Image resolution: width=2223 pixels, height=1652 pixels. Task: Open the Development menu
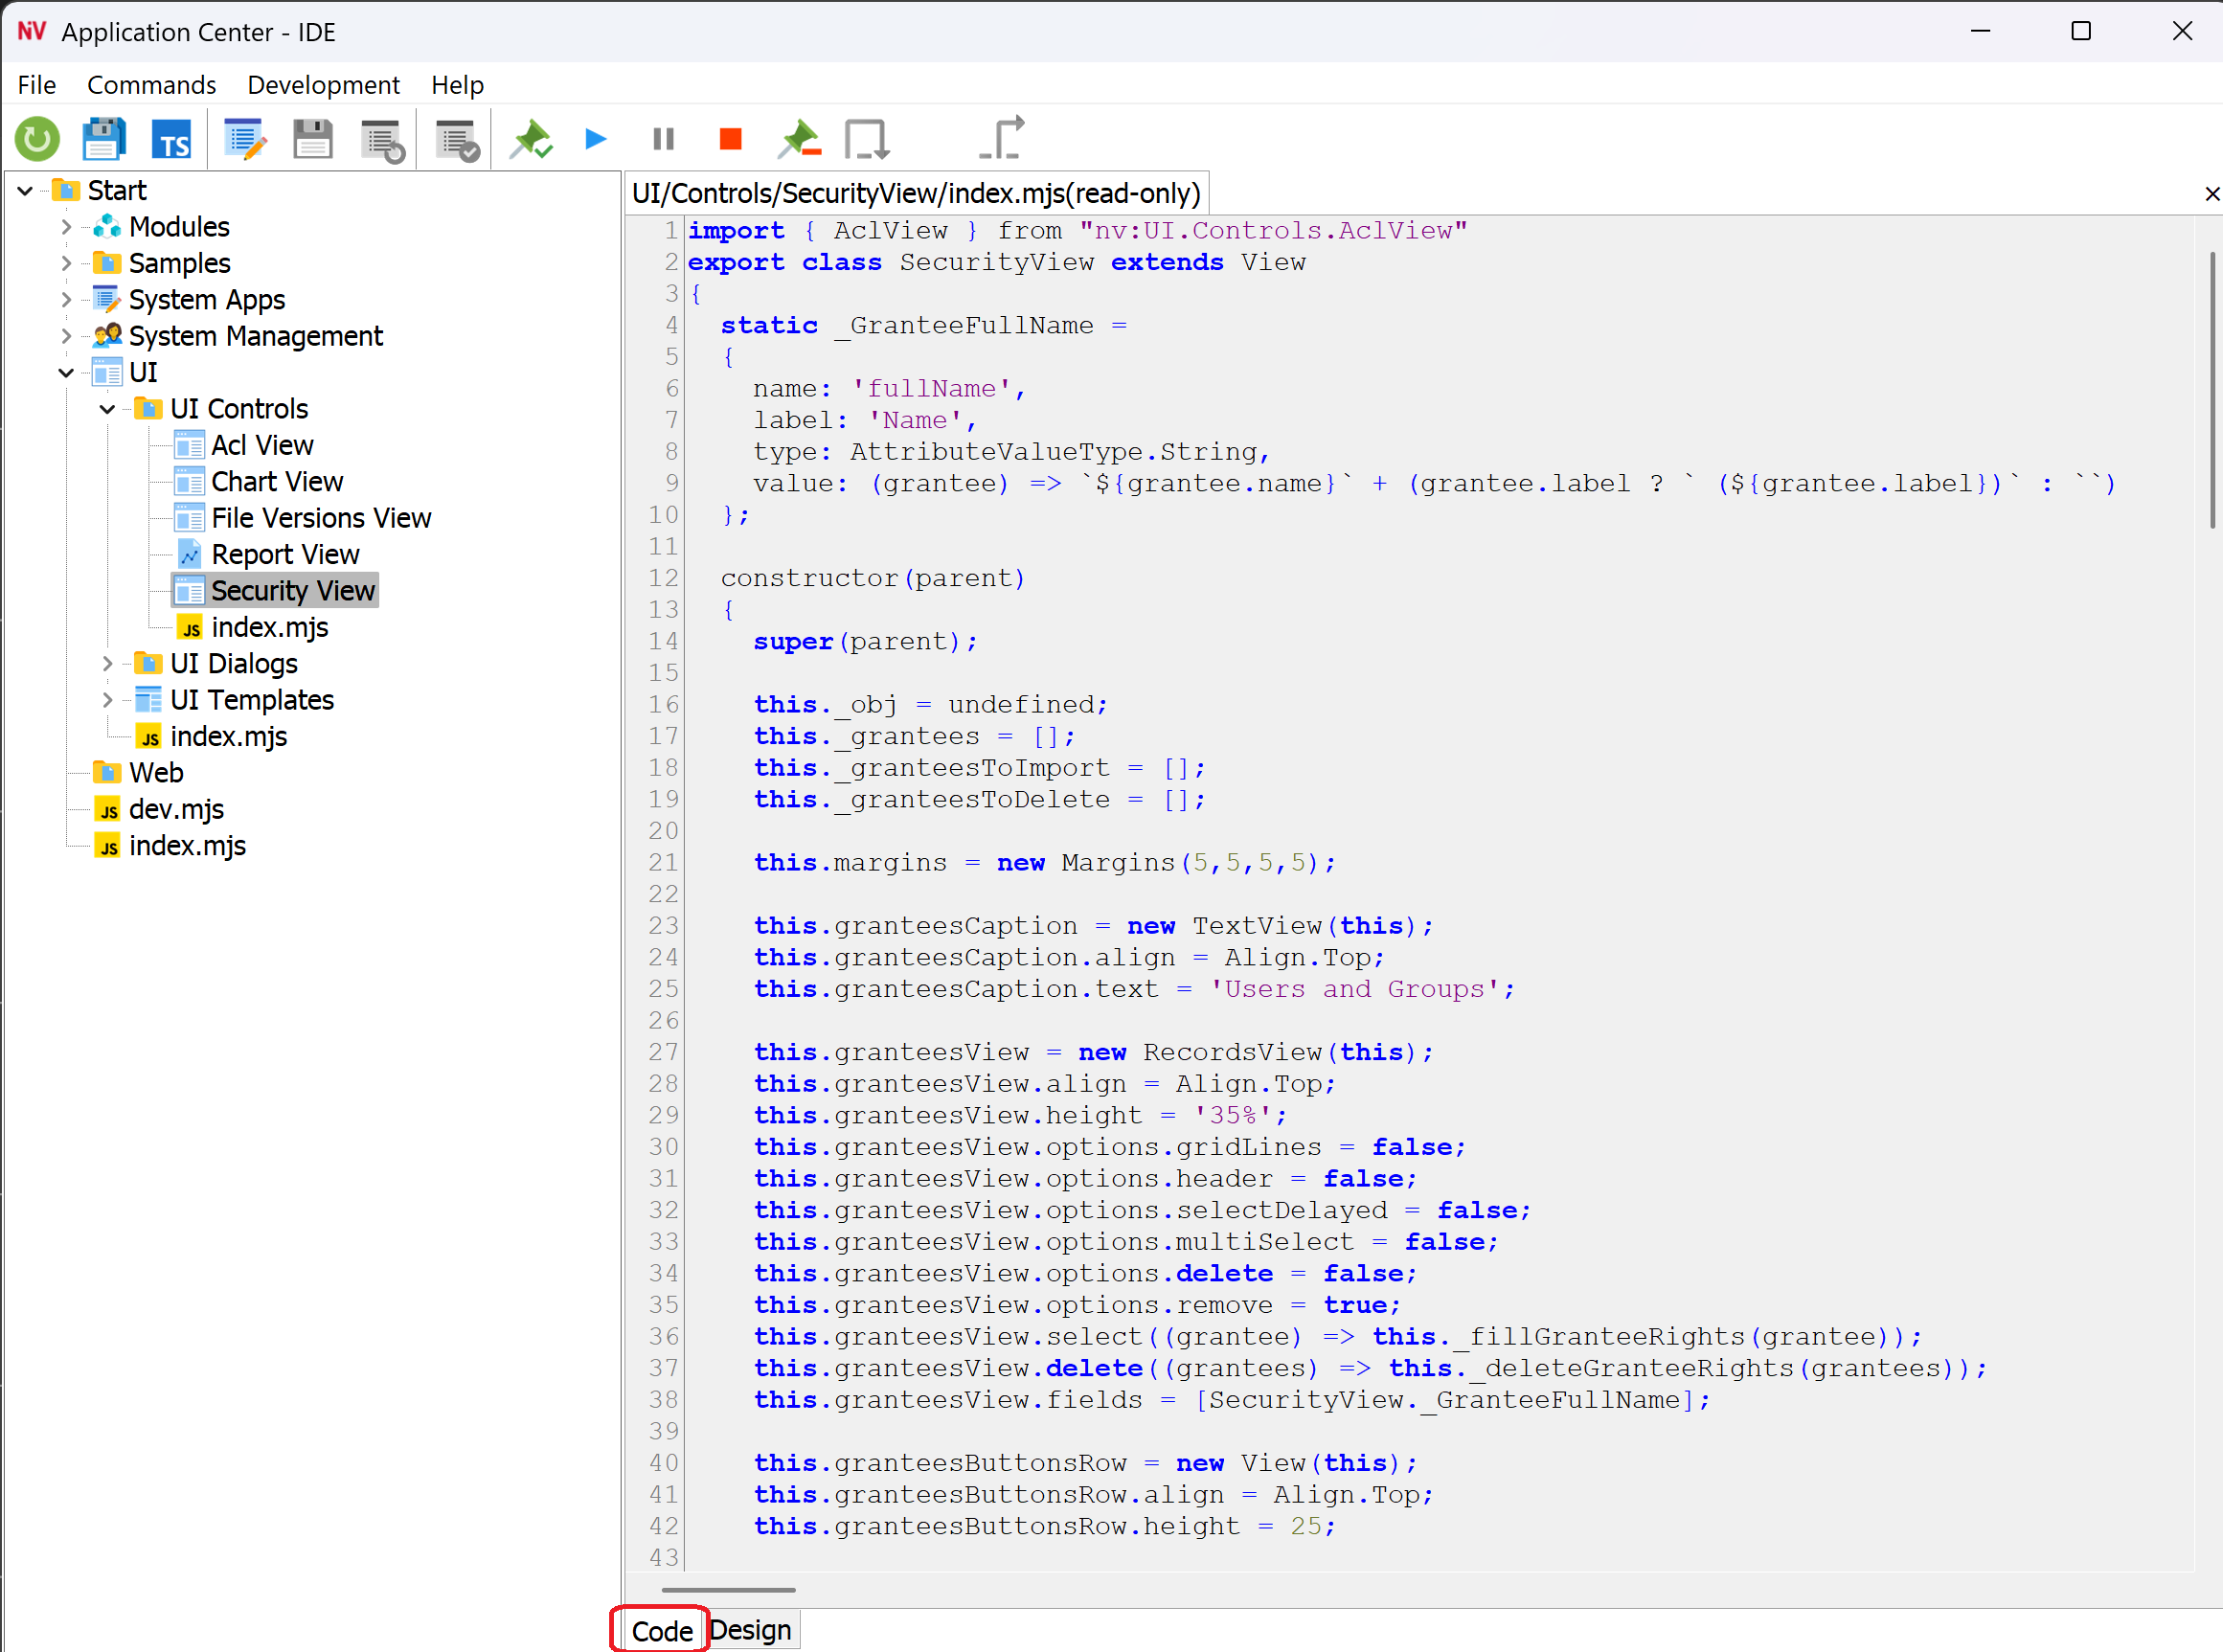pos(322,85)
